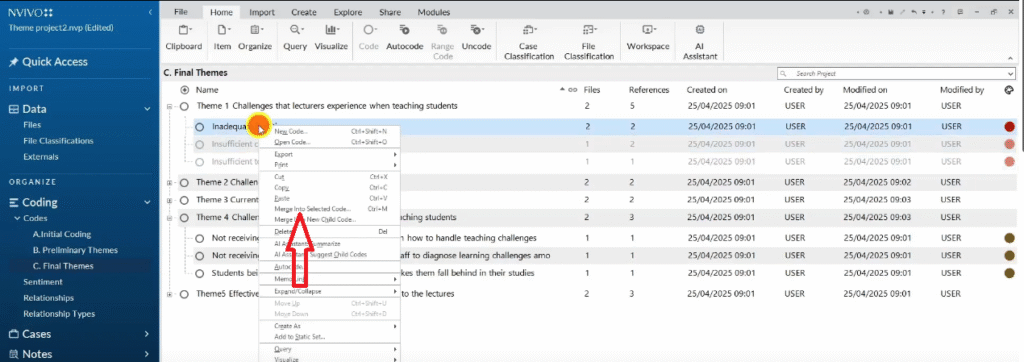Click the link icon column header
The height and width of the screenshot is (362, 1024).
573,90
